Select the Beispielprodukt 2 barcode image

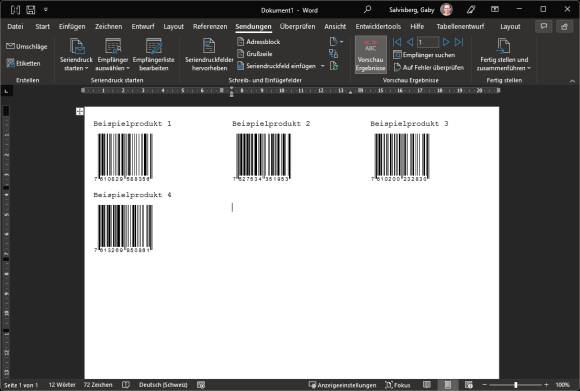(263, 156)
